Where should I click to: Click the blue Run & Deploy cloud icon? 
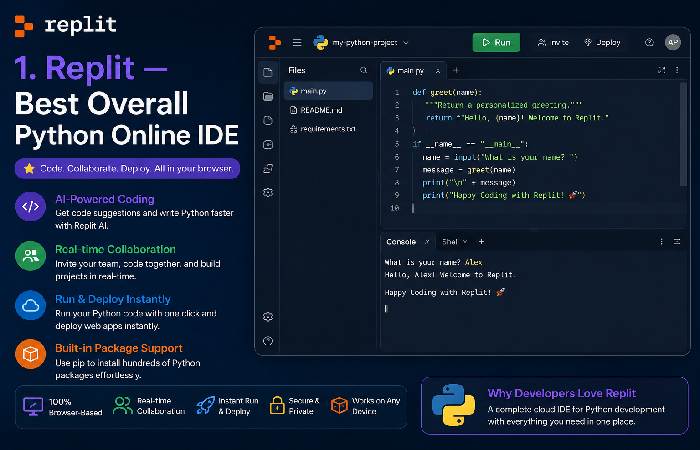point(30,305)
